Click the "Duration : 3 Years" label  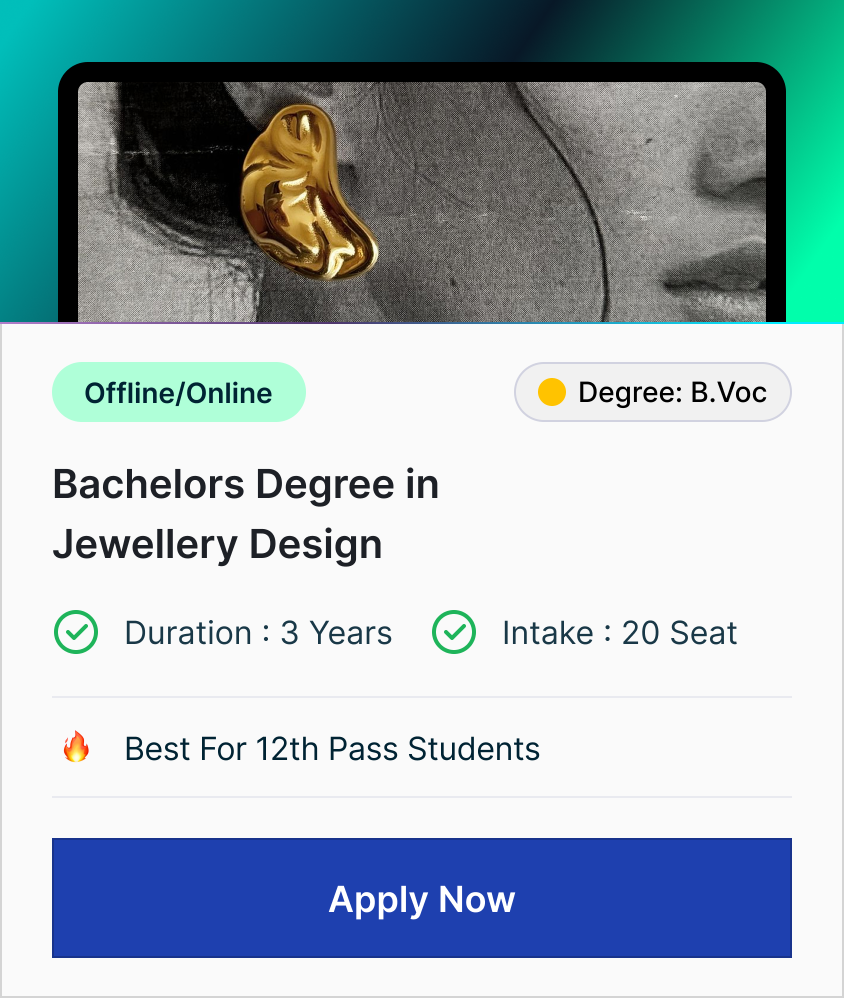(x=258, y=633)
